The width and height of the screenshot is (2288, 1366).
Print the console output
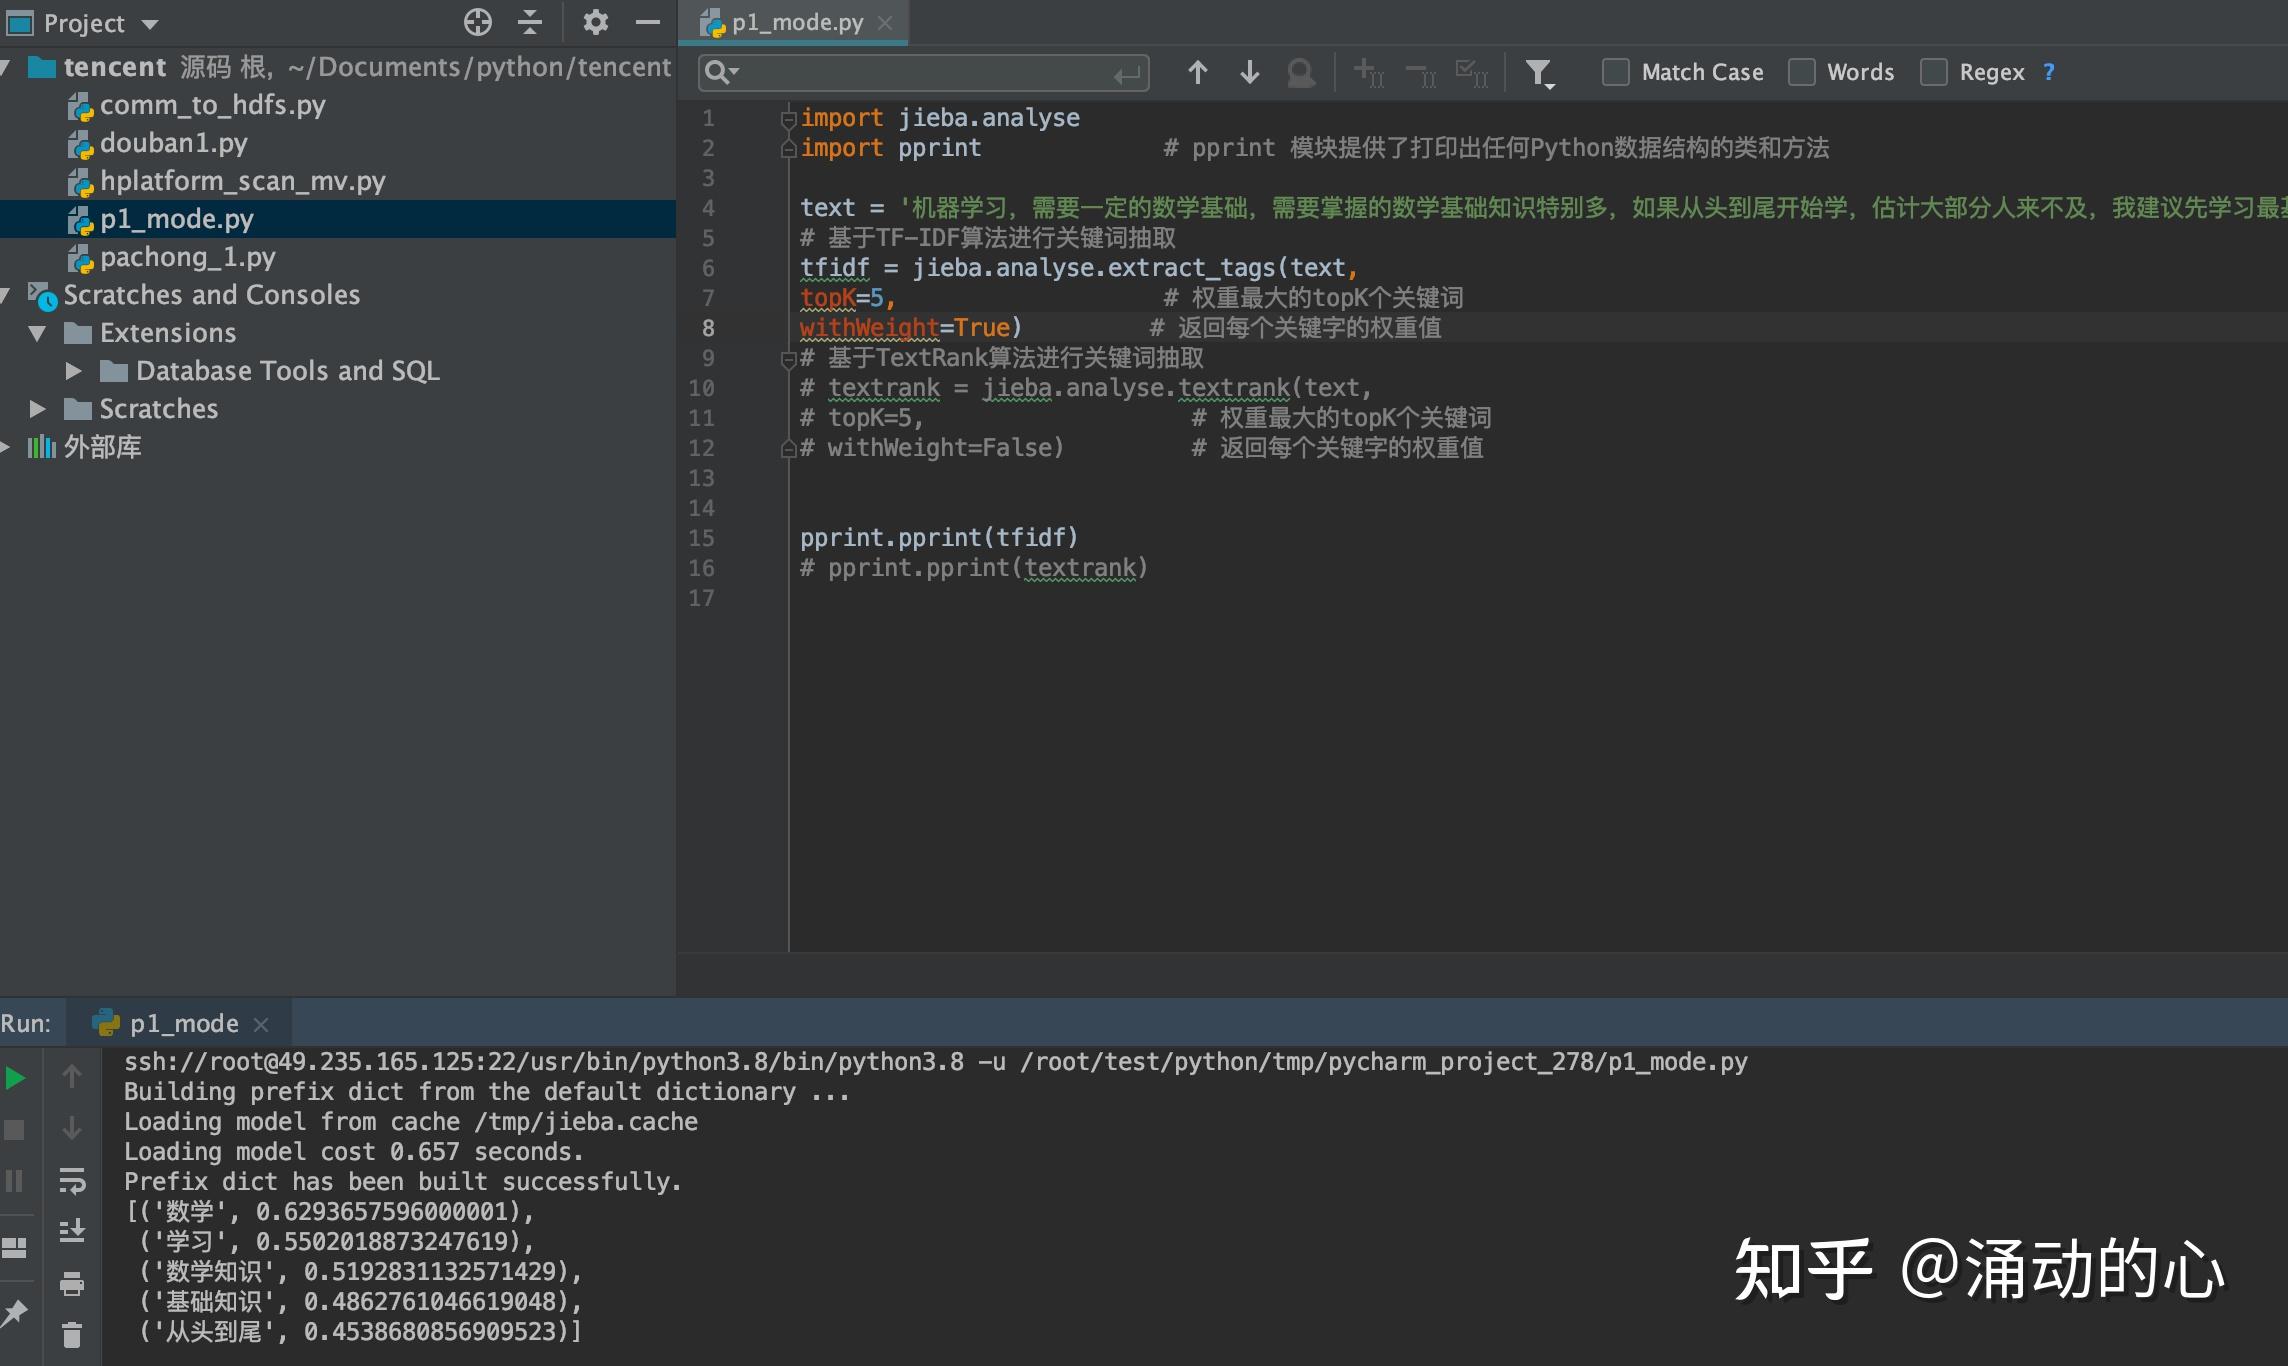click(72, 1285)
